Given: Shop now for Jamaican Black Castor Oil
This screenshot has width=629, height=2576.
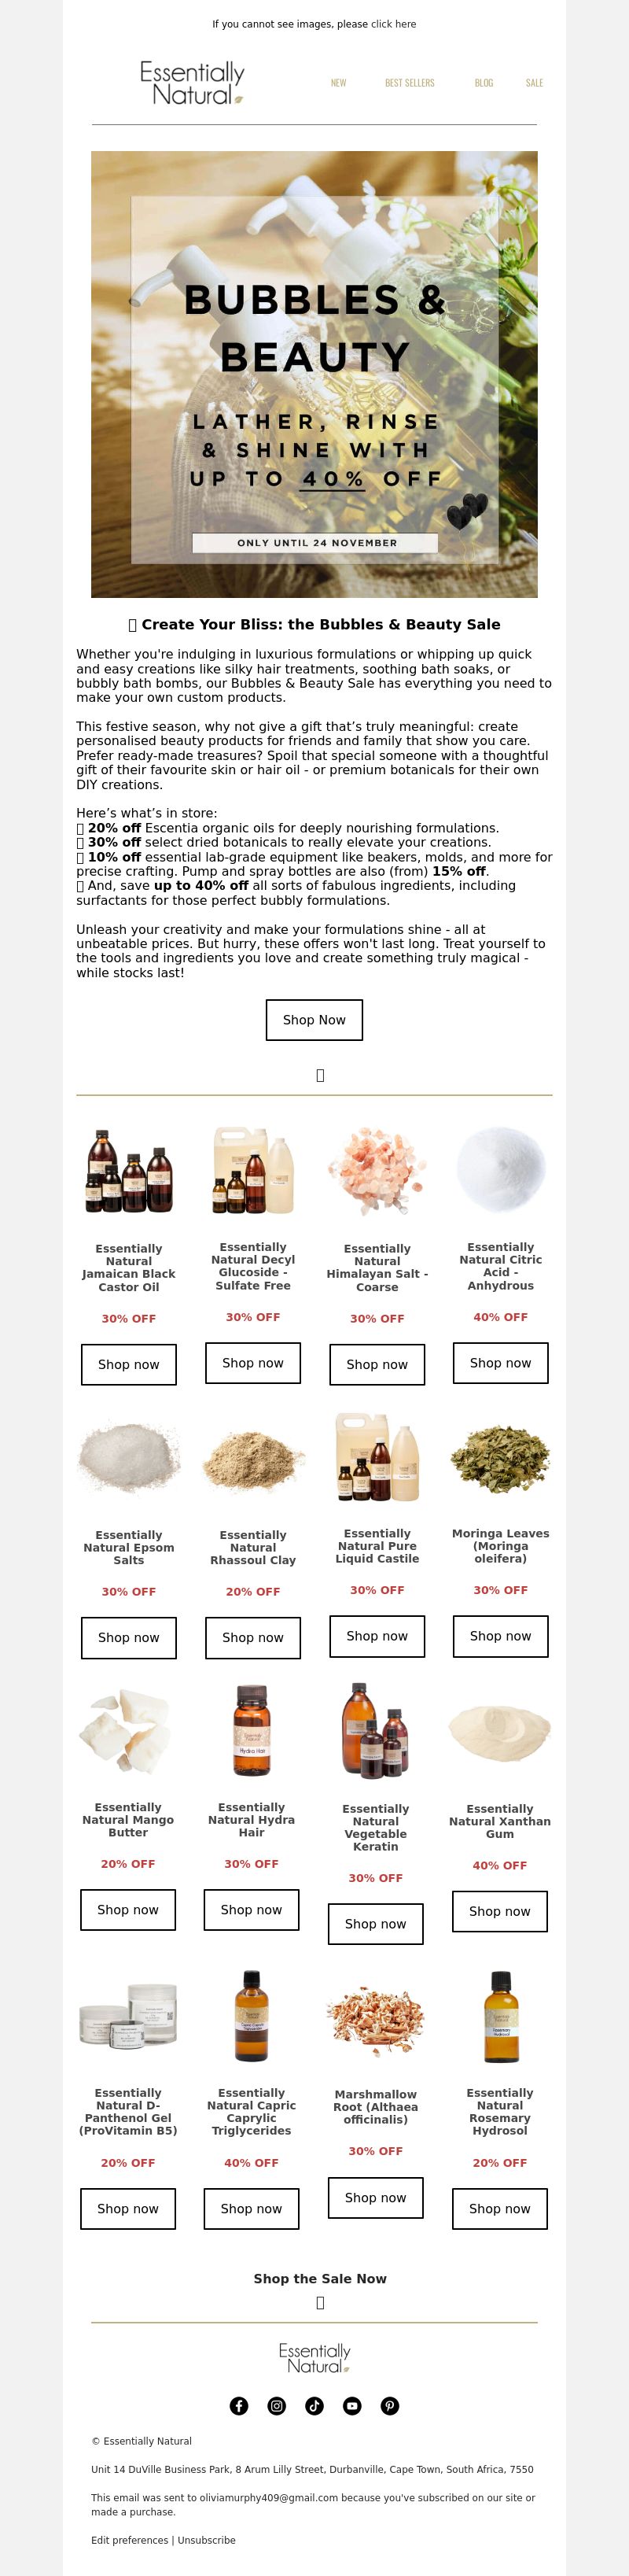Looking at the screenshot, I should [129, 1364].
